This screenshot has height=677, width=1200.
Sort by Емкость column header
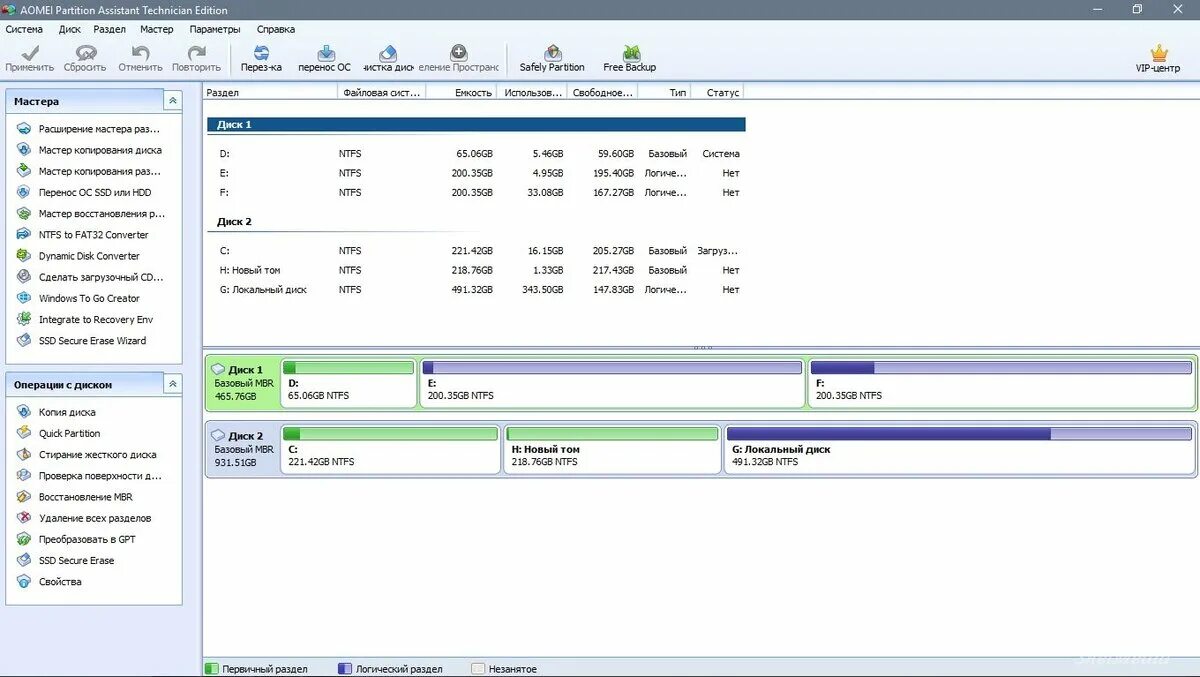(x=461, y=92)
